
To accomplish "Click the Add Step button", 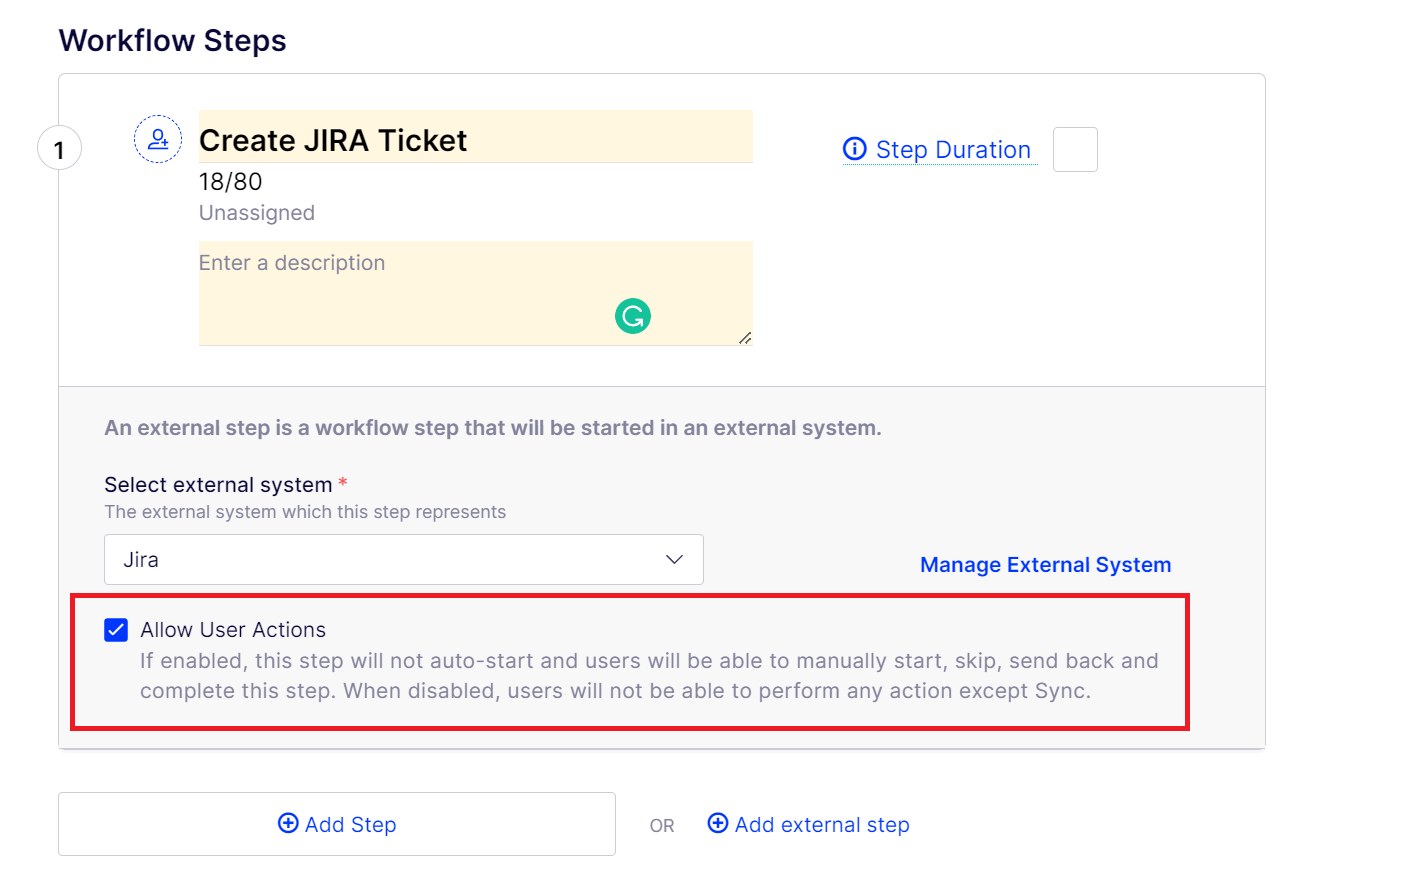I will pos(337,824).
